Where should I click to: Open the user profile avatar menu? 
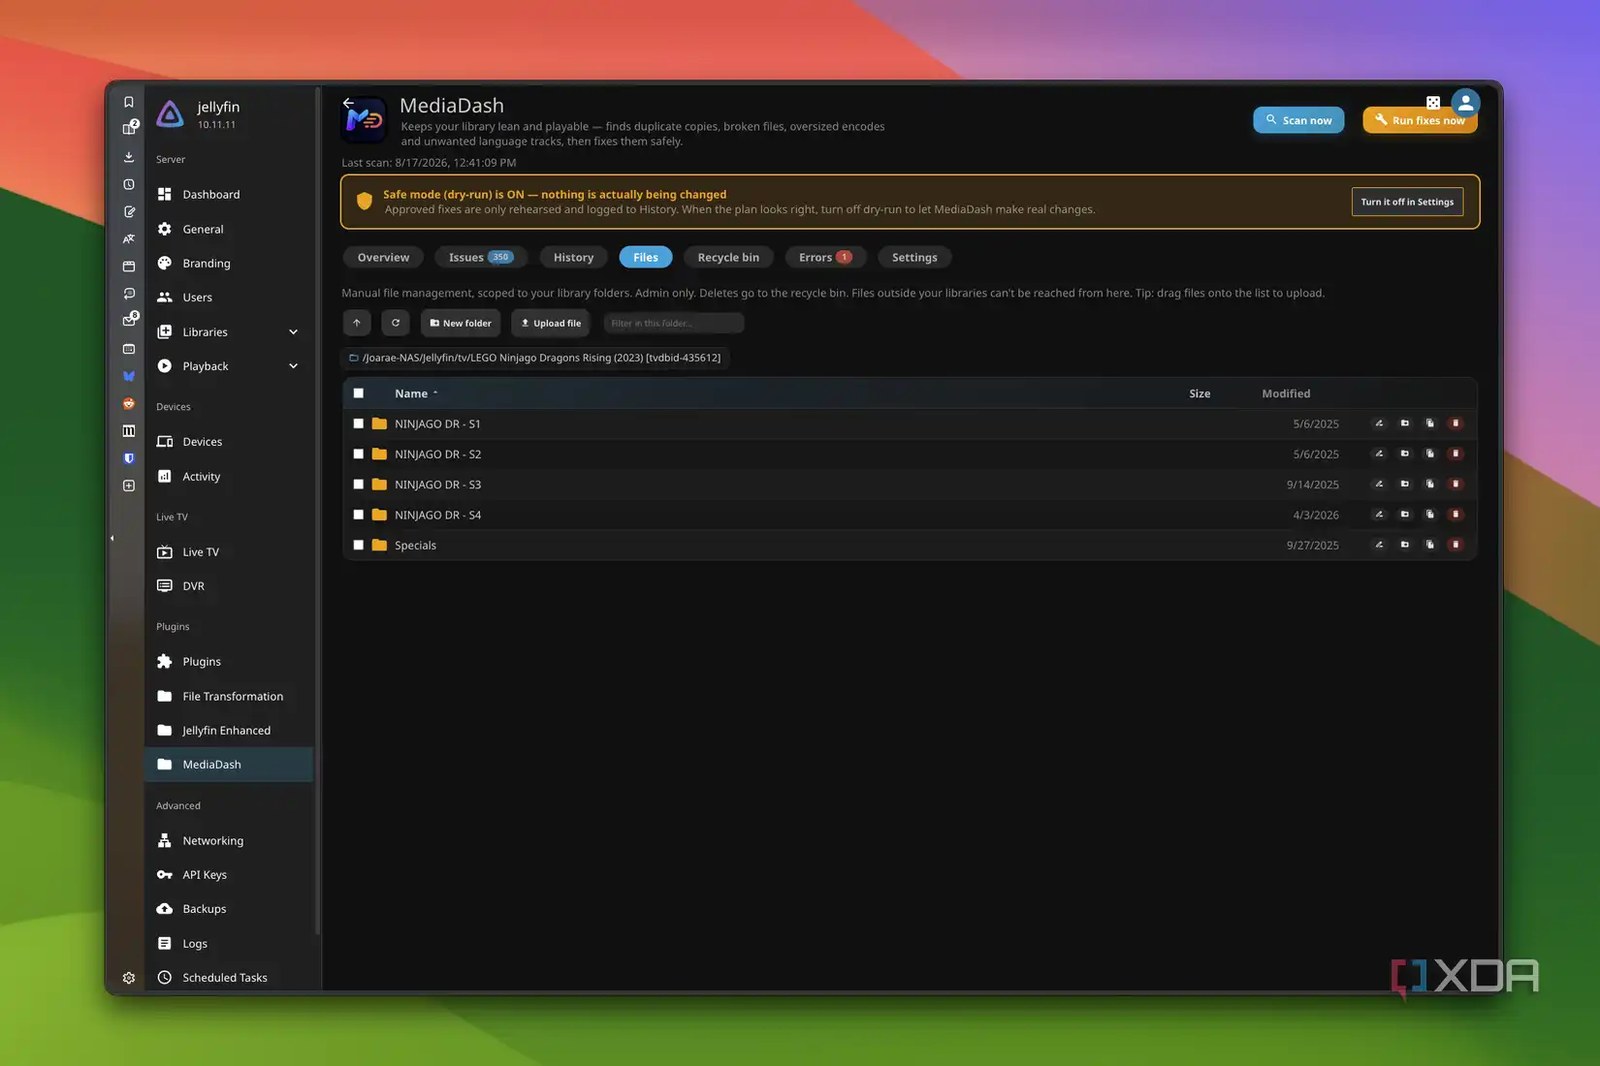(x=1465, y=103)
